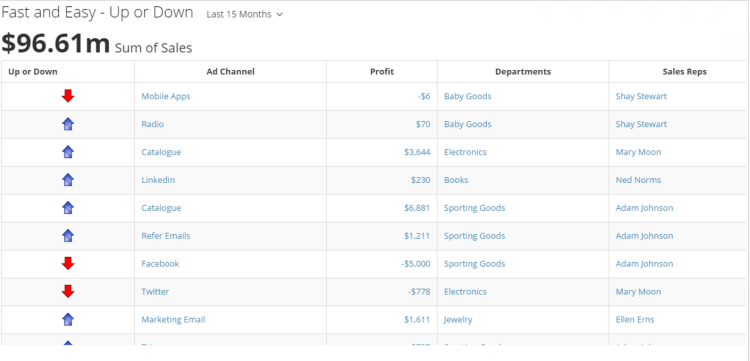Click the $96.61m Sum of Sales total
This screenshot has height=361, width=750.
(x=97, y=44)
